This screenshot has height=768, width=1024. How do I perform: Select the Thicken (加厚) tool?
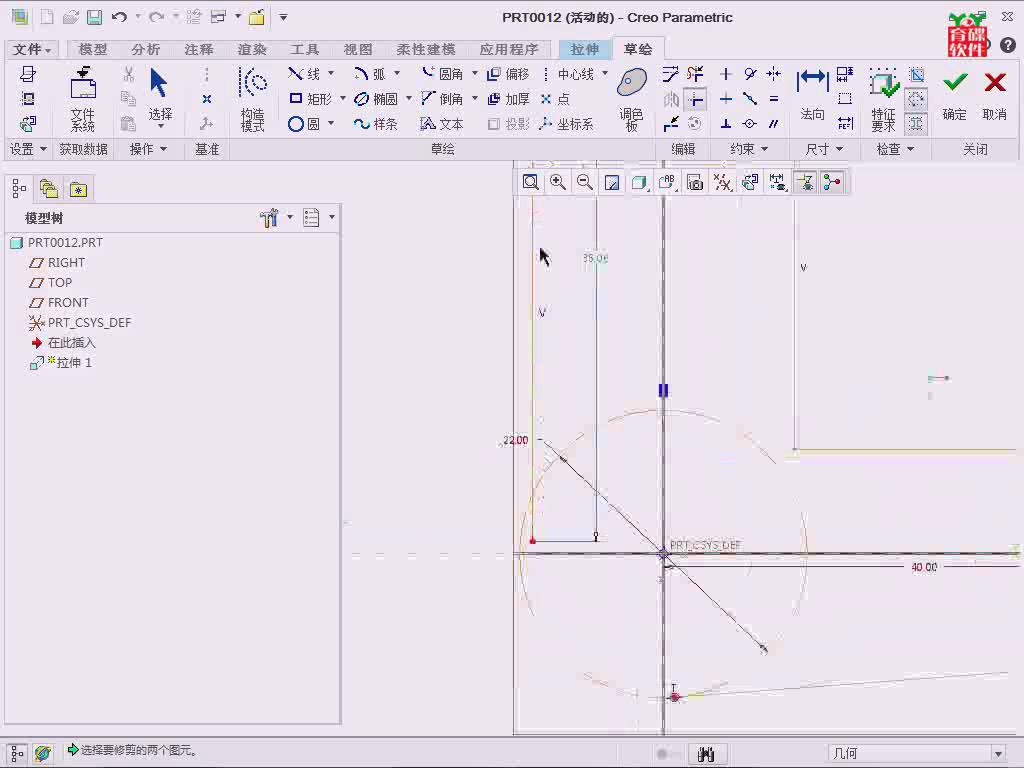pos(508,99)
